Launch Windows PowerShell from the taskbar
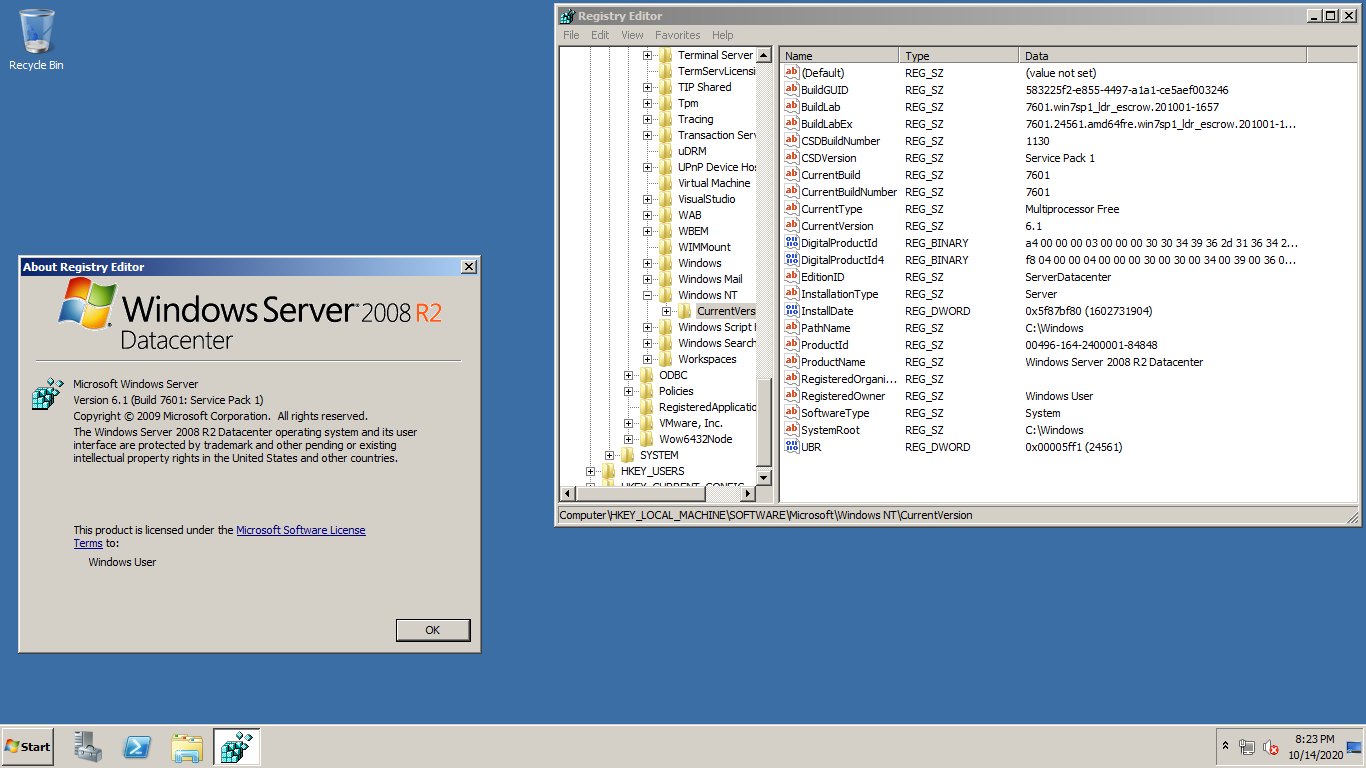The height and width of the screenshot is (768, 1366). [x=137, y=746]
